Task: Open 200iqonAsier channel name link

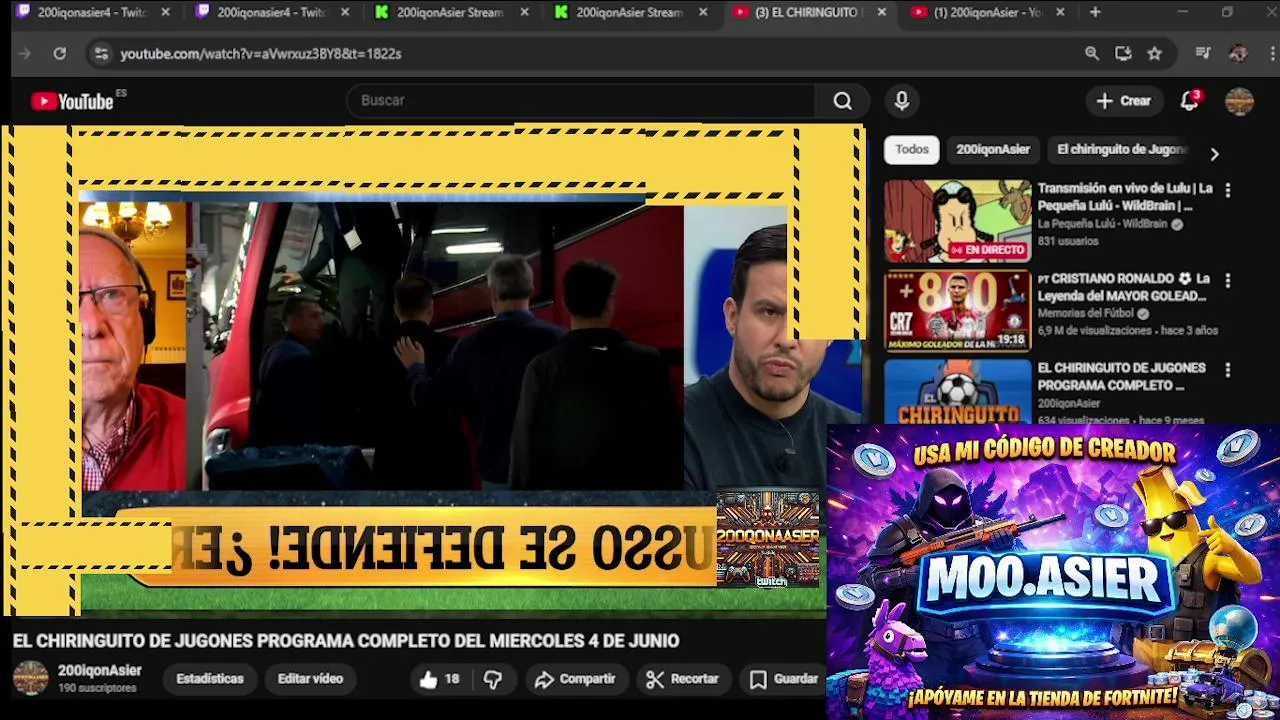Action: [99, 671]
